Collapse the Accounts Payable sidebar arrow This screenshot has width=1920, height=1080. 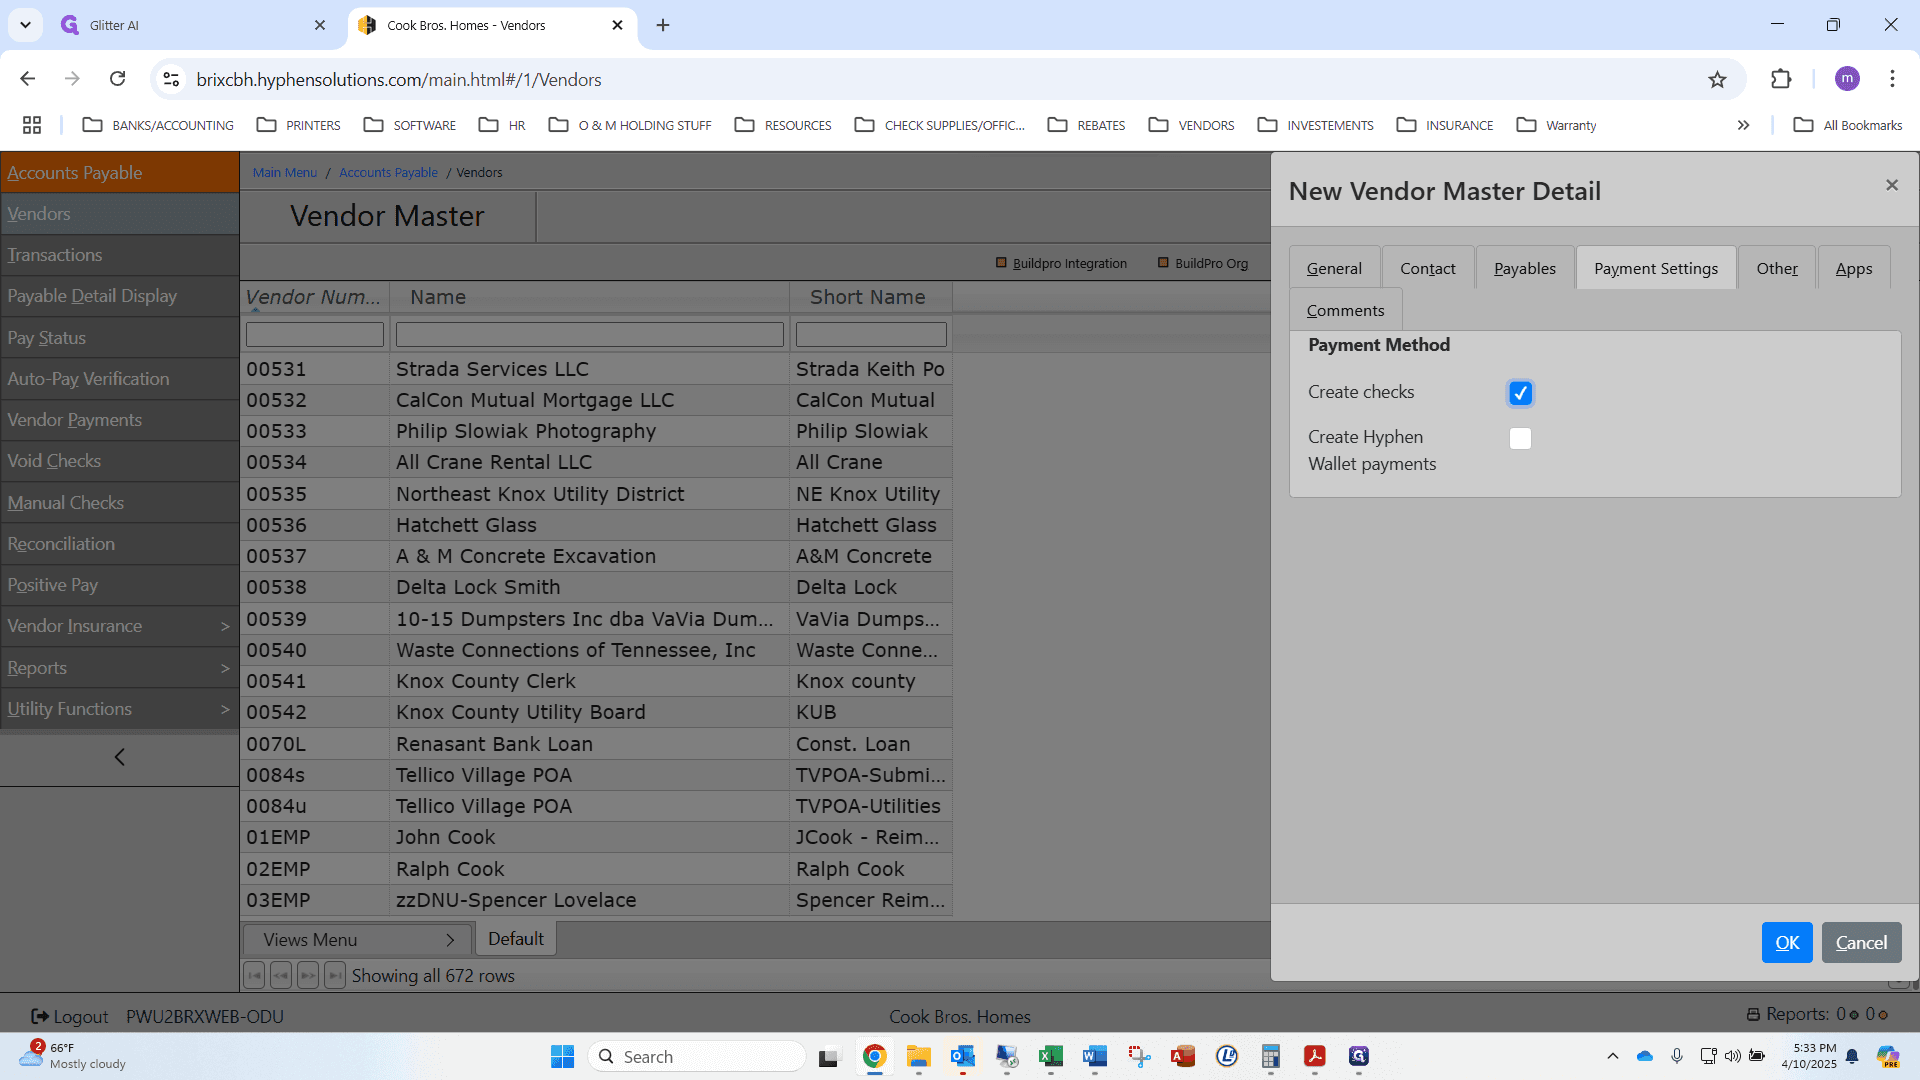point(120,757)
